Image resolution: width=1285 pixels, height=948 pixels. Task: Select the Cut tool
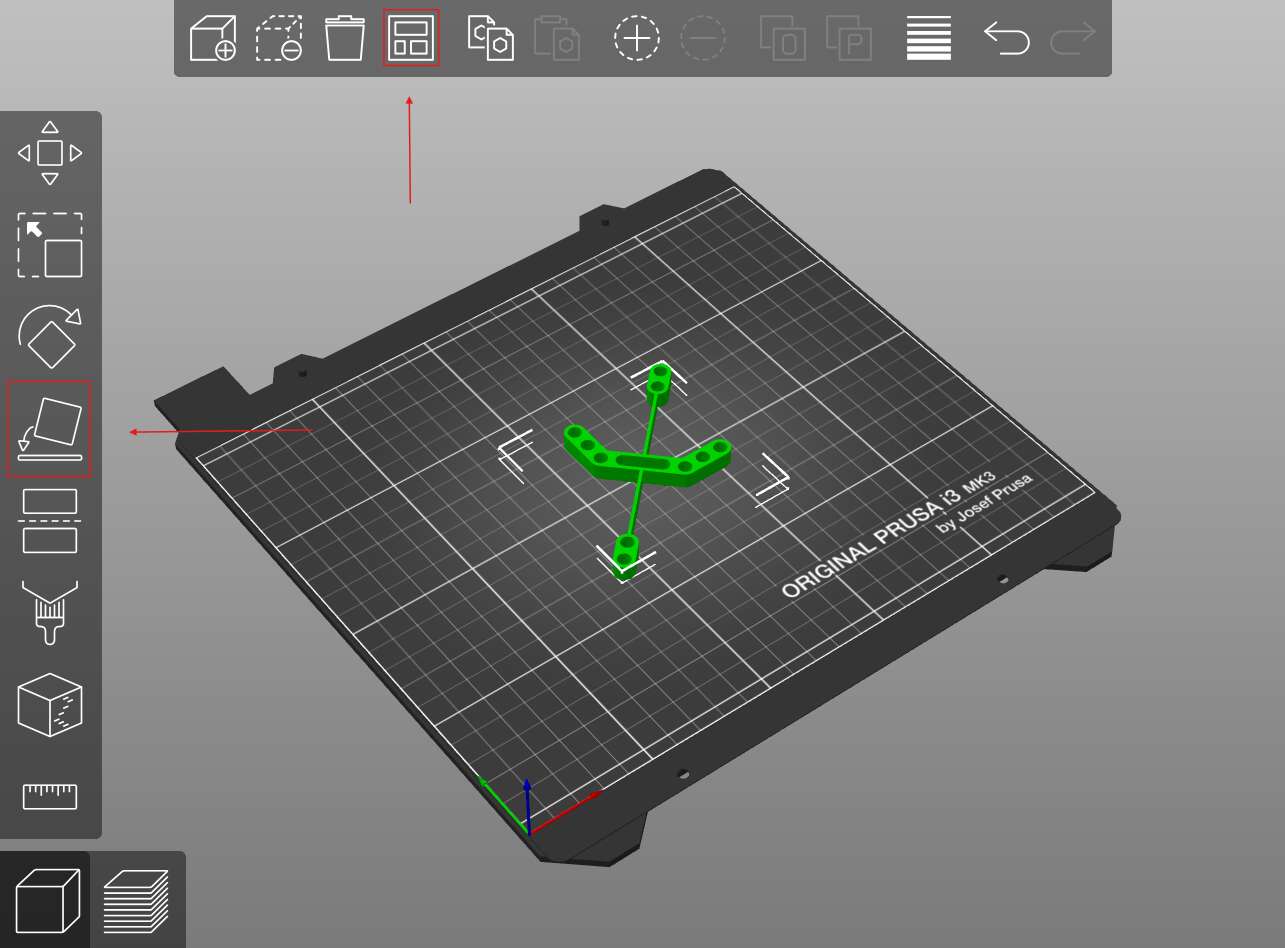tap(50, 521)
